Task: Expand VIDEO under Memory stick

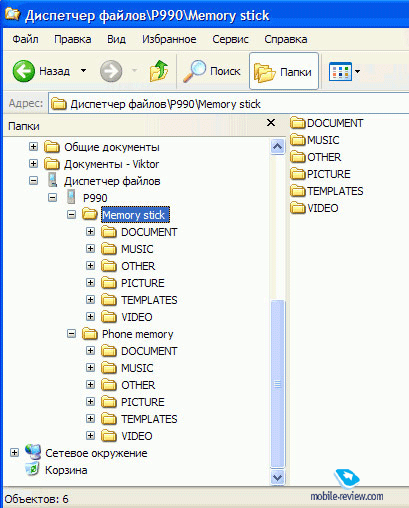Action: (90, 316)
